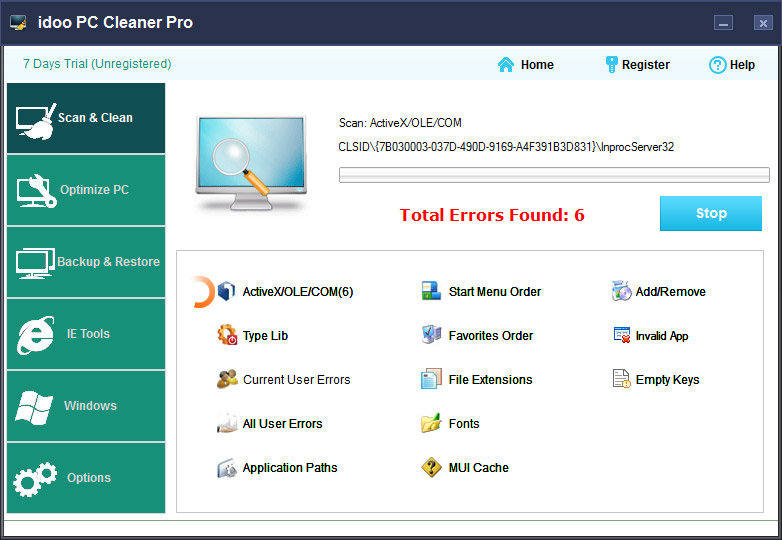Open Backup & Restore section

coord(86,262)
